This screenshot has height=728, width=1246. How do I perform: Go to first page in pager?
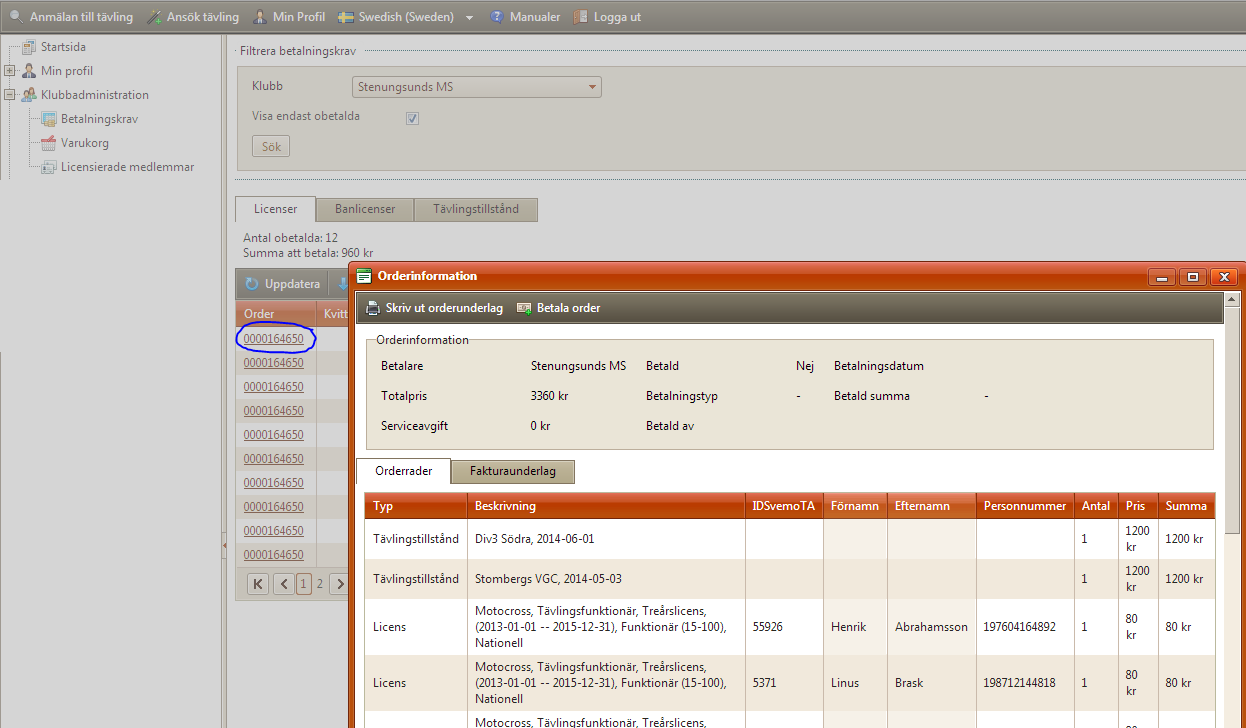258,583
